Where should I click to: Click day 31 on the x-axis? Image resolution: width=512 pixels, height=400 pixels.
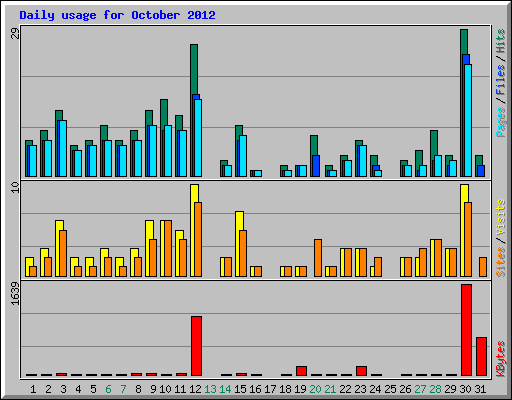(x=480, y=389)
